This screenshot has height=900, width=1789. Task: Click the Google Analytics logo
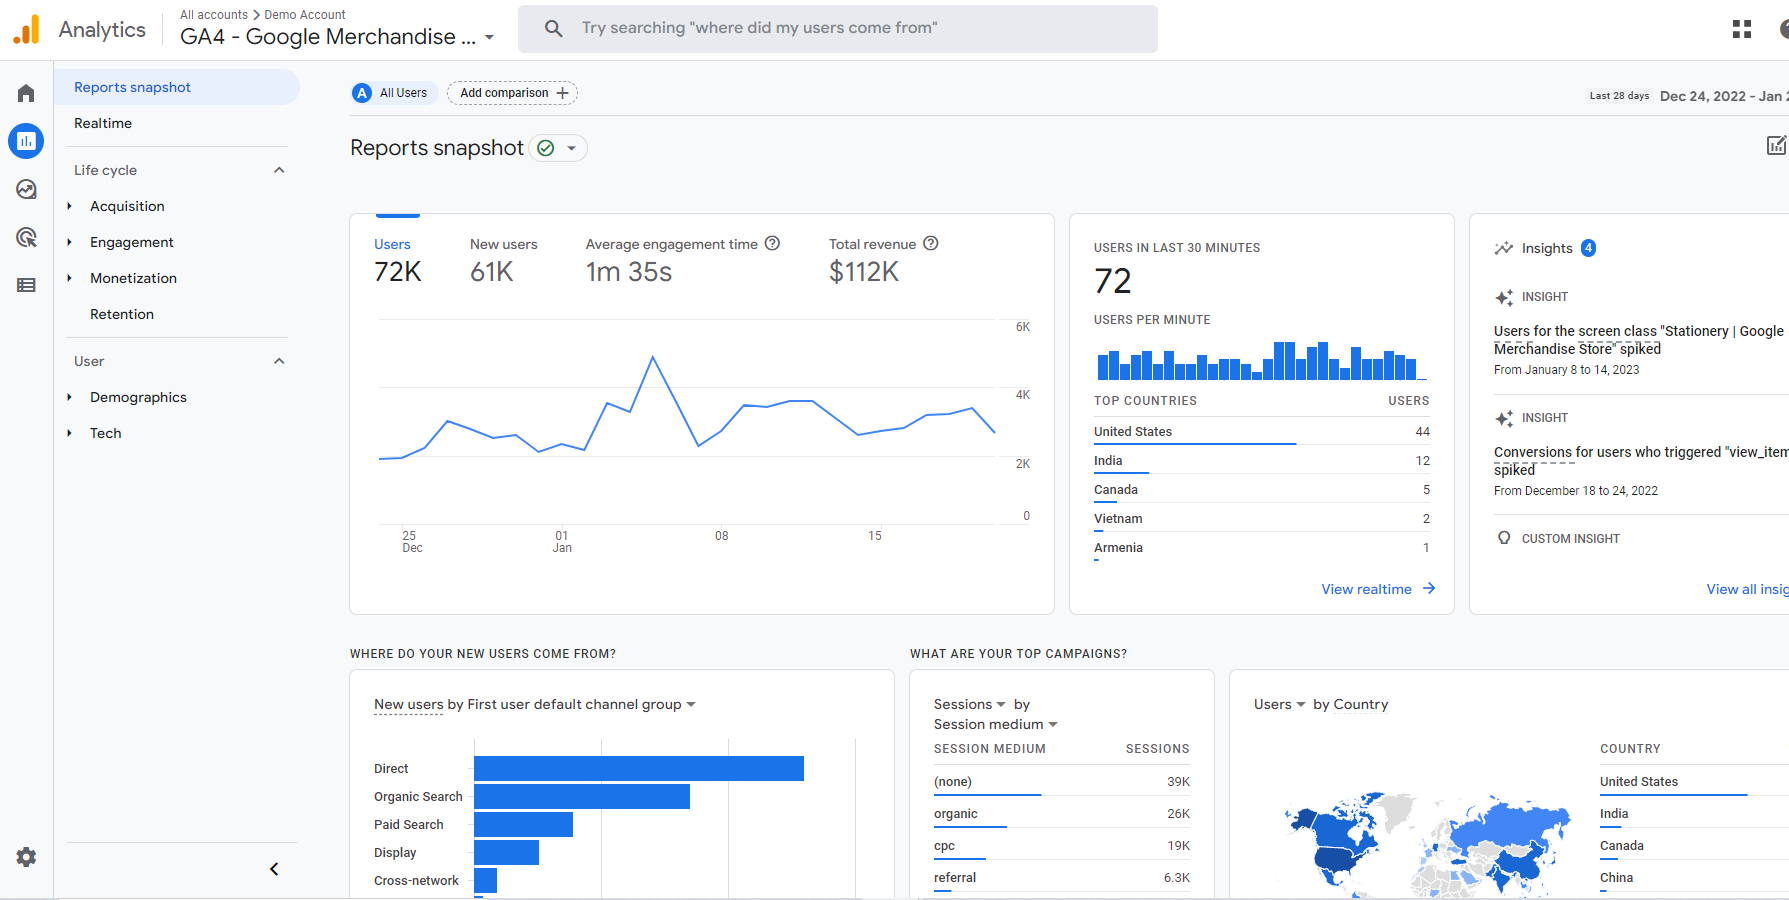(x=26, y=29)
